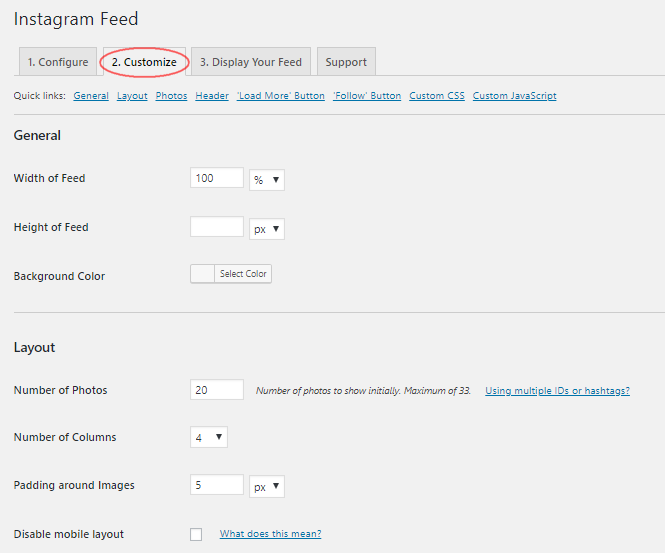Image resolution: width=665 pixels, height=553 pixels.
Task: Open 'Using multiple IDs or hashtags?' link
Action: [557, 391]
